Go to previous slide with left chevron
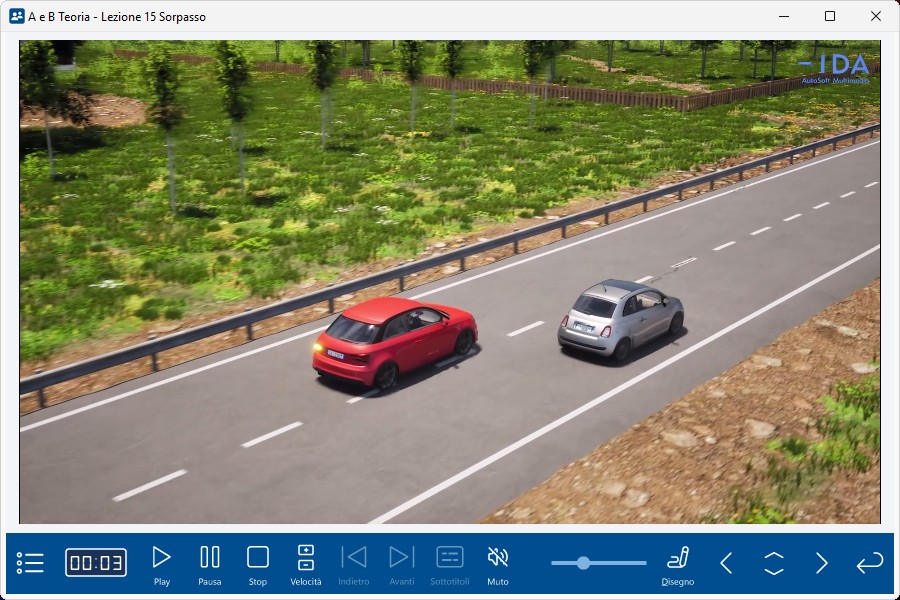This screenshot has width=900, height=600. [726, 563]
